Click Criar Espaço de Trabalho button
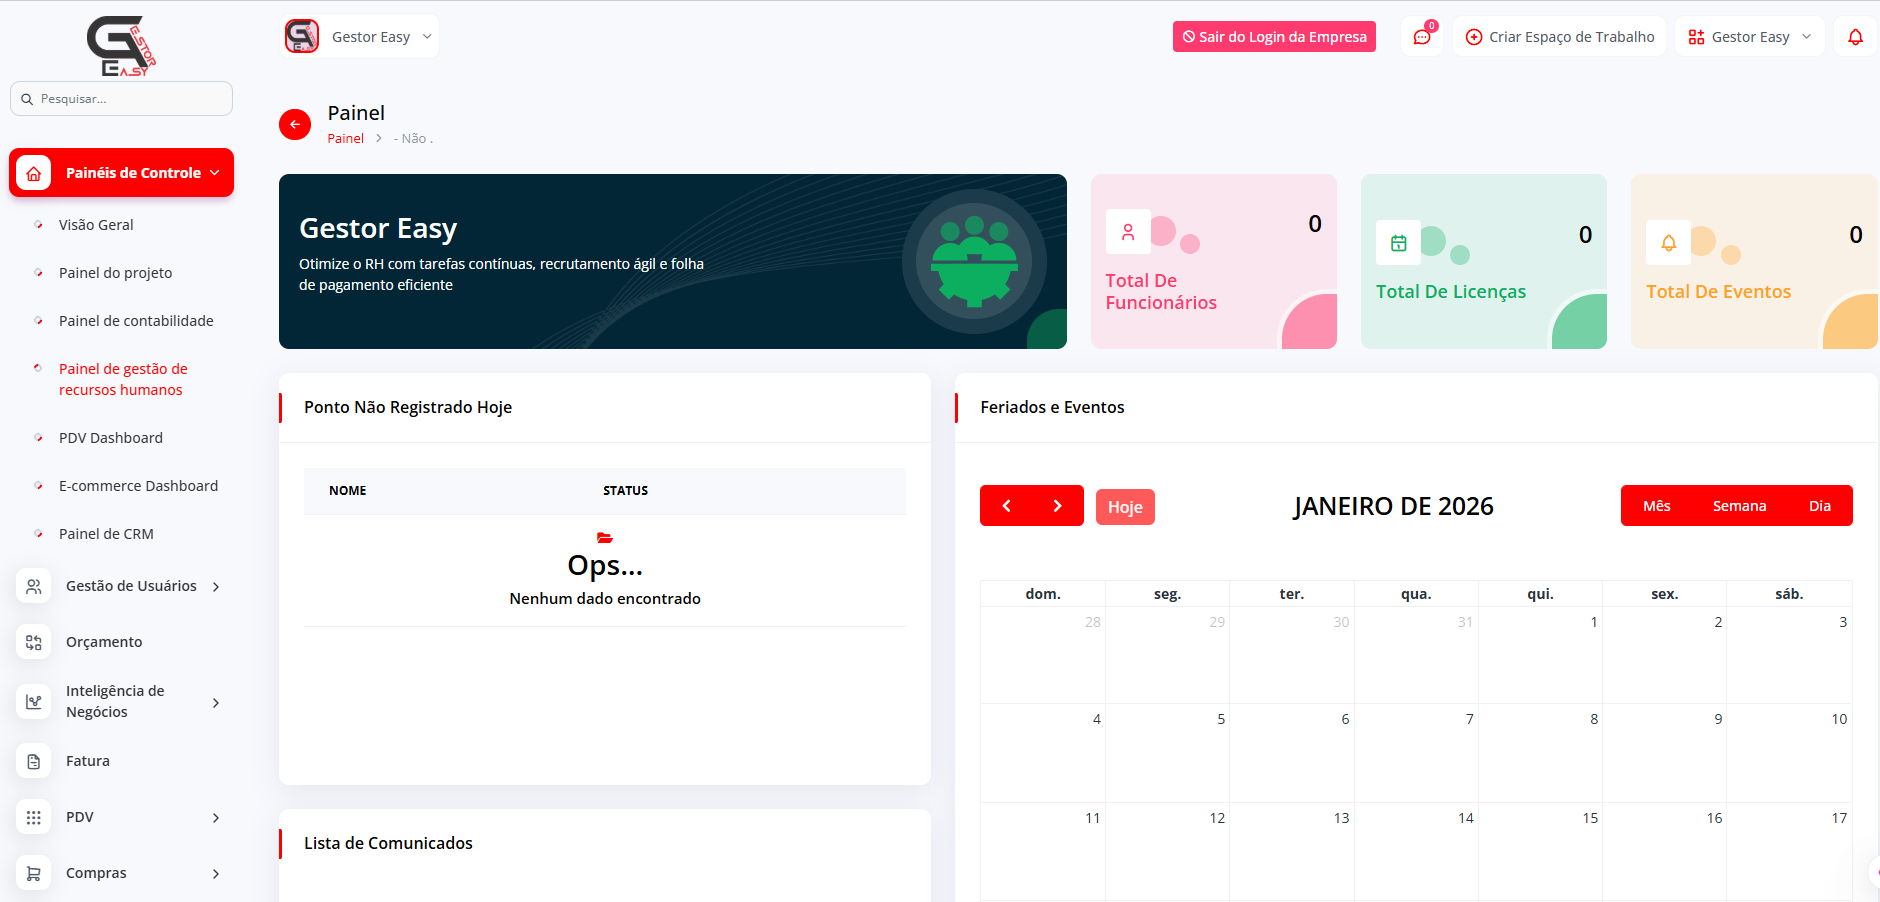The width and height of the screenshot is (1880, 902). click(x=1559, y=37)
